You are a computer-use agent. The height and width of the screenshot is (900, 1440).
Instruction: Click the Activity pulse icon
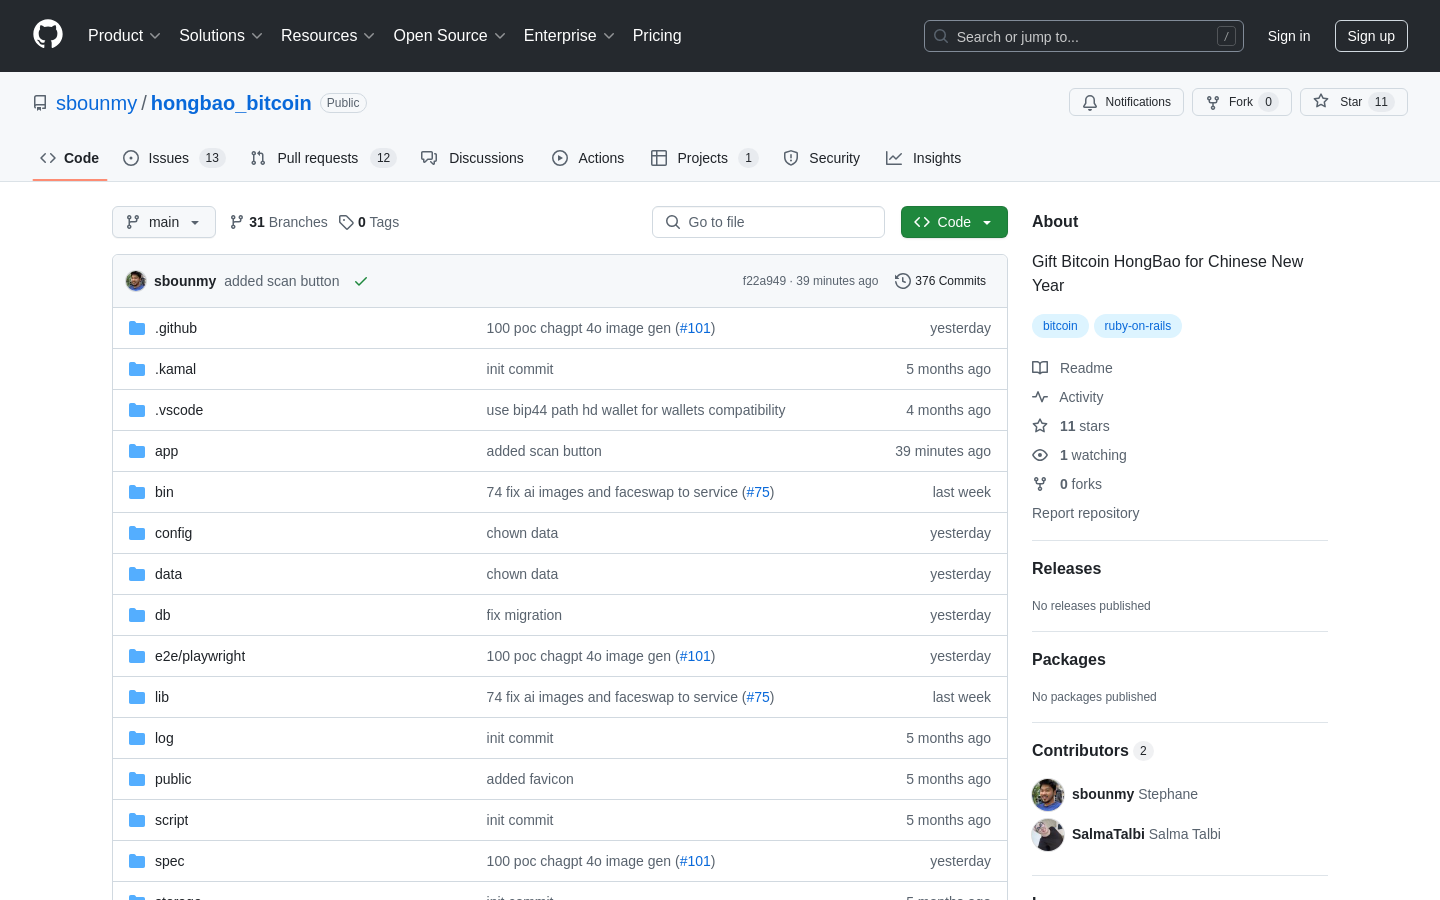tap(1040, 397)
